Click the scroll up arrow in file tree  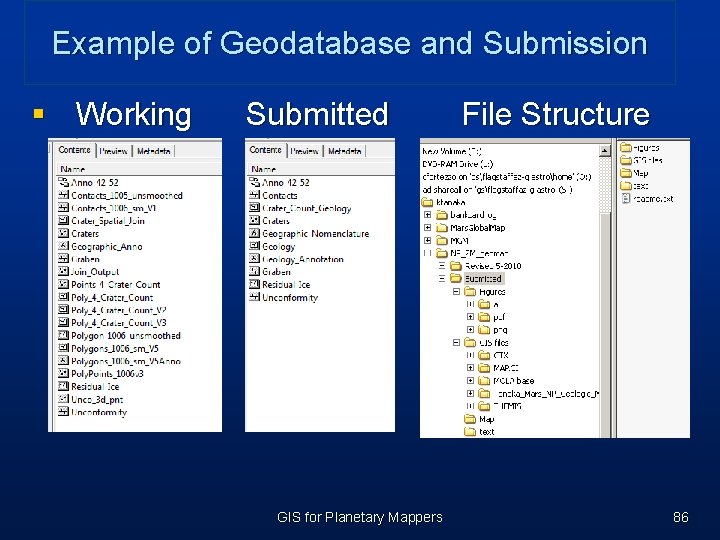point(605,150)
